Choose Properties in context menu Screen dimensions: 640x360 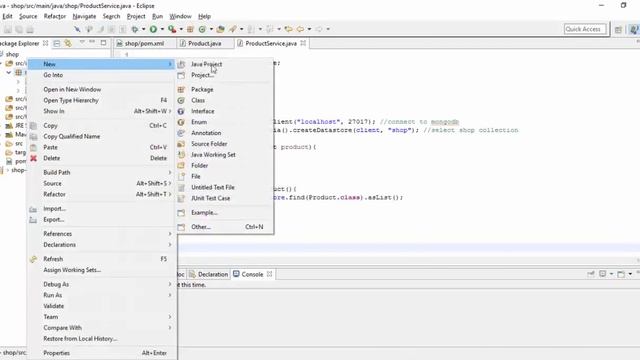tap(102, 353)
